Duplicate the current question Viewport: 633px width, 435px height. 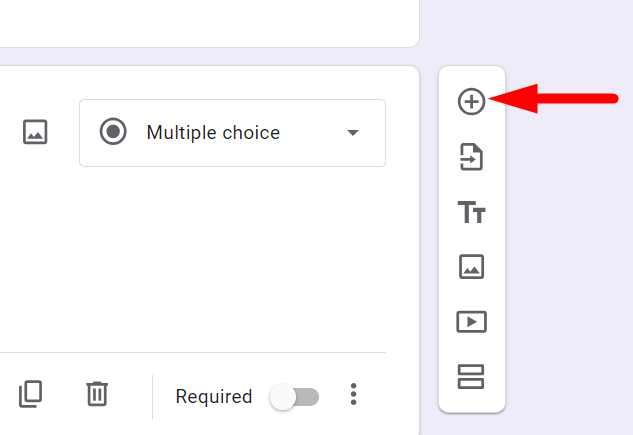tap(31, 394)
